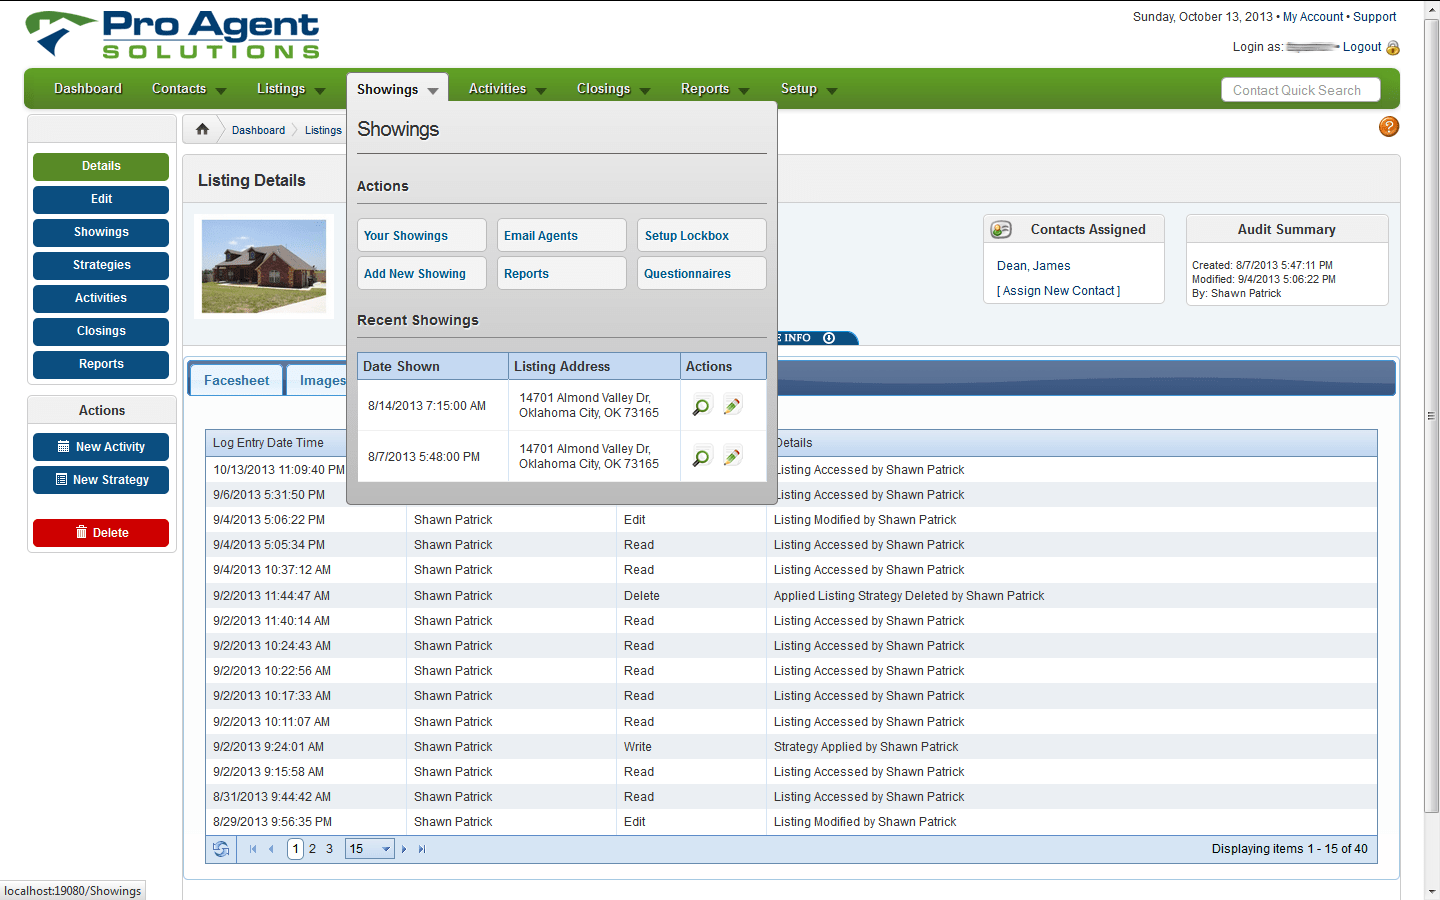Expand the Setup menu dropdown
This screenshot has height=900, width=1440.
(830, 89)
